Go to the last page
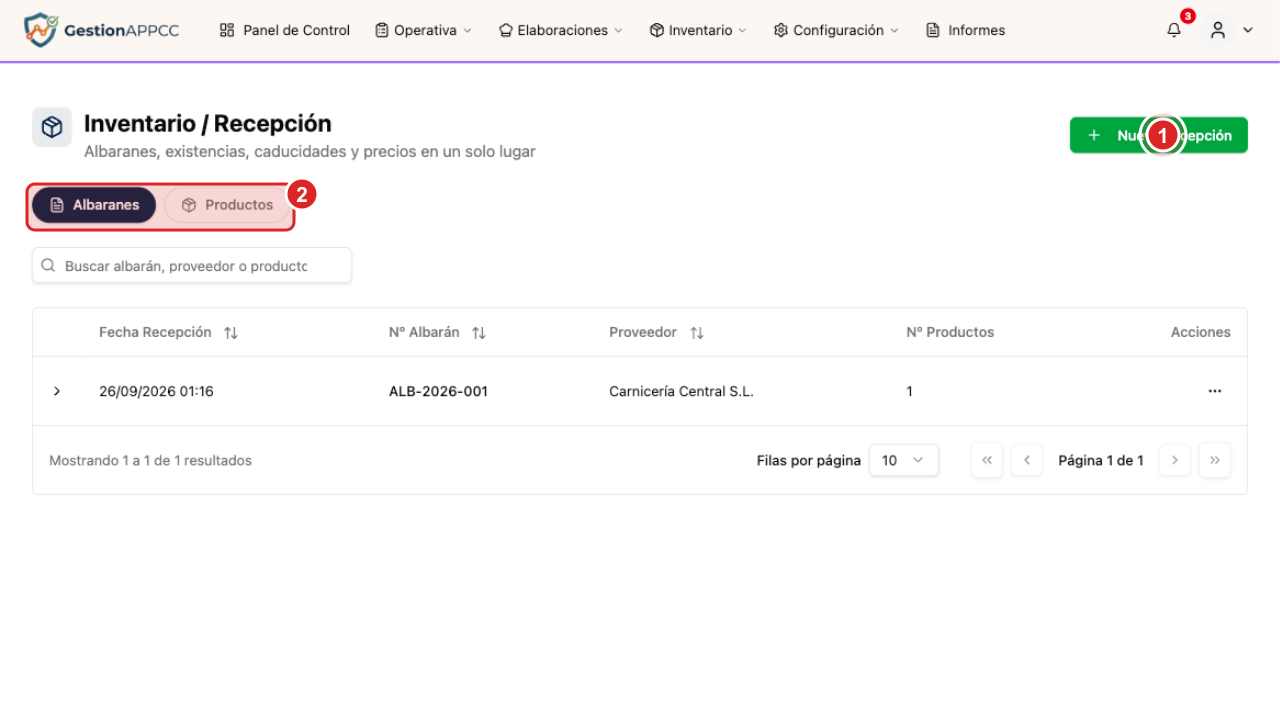This screenshot has height=720, width=1280. pos(1215,460)
